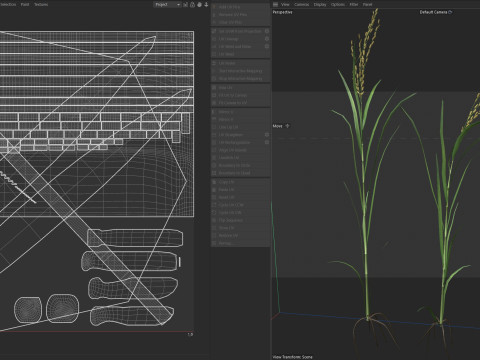Viewport: 480px width, 360px height.
Task: Click the Reset UV command
Action: point(240,197)
